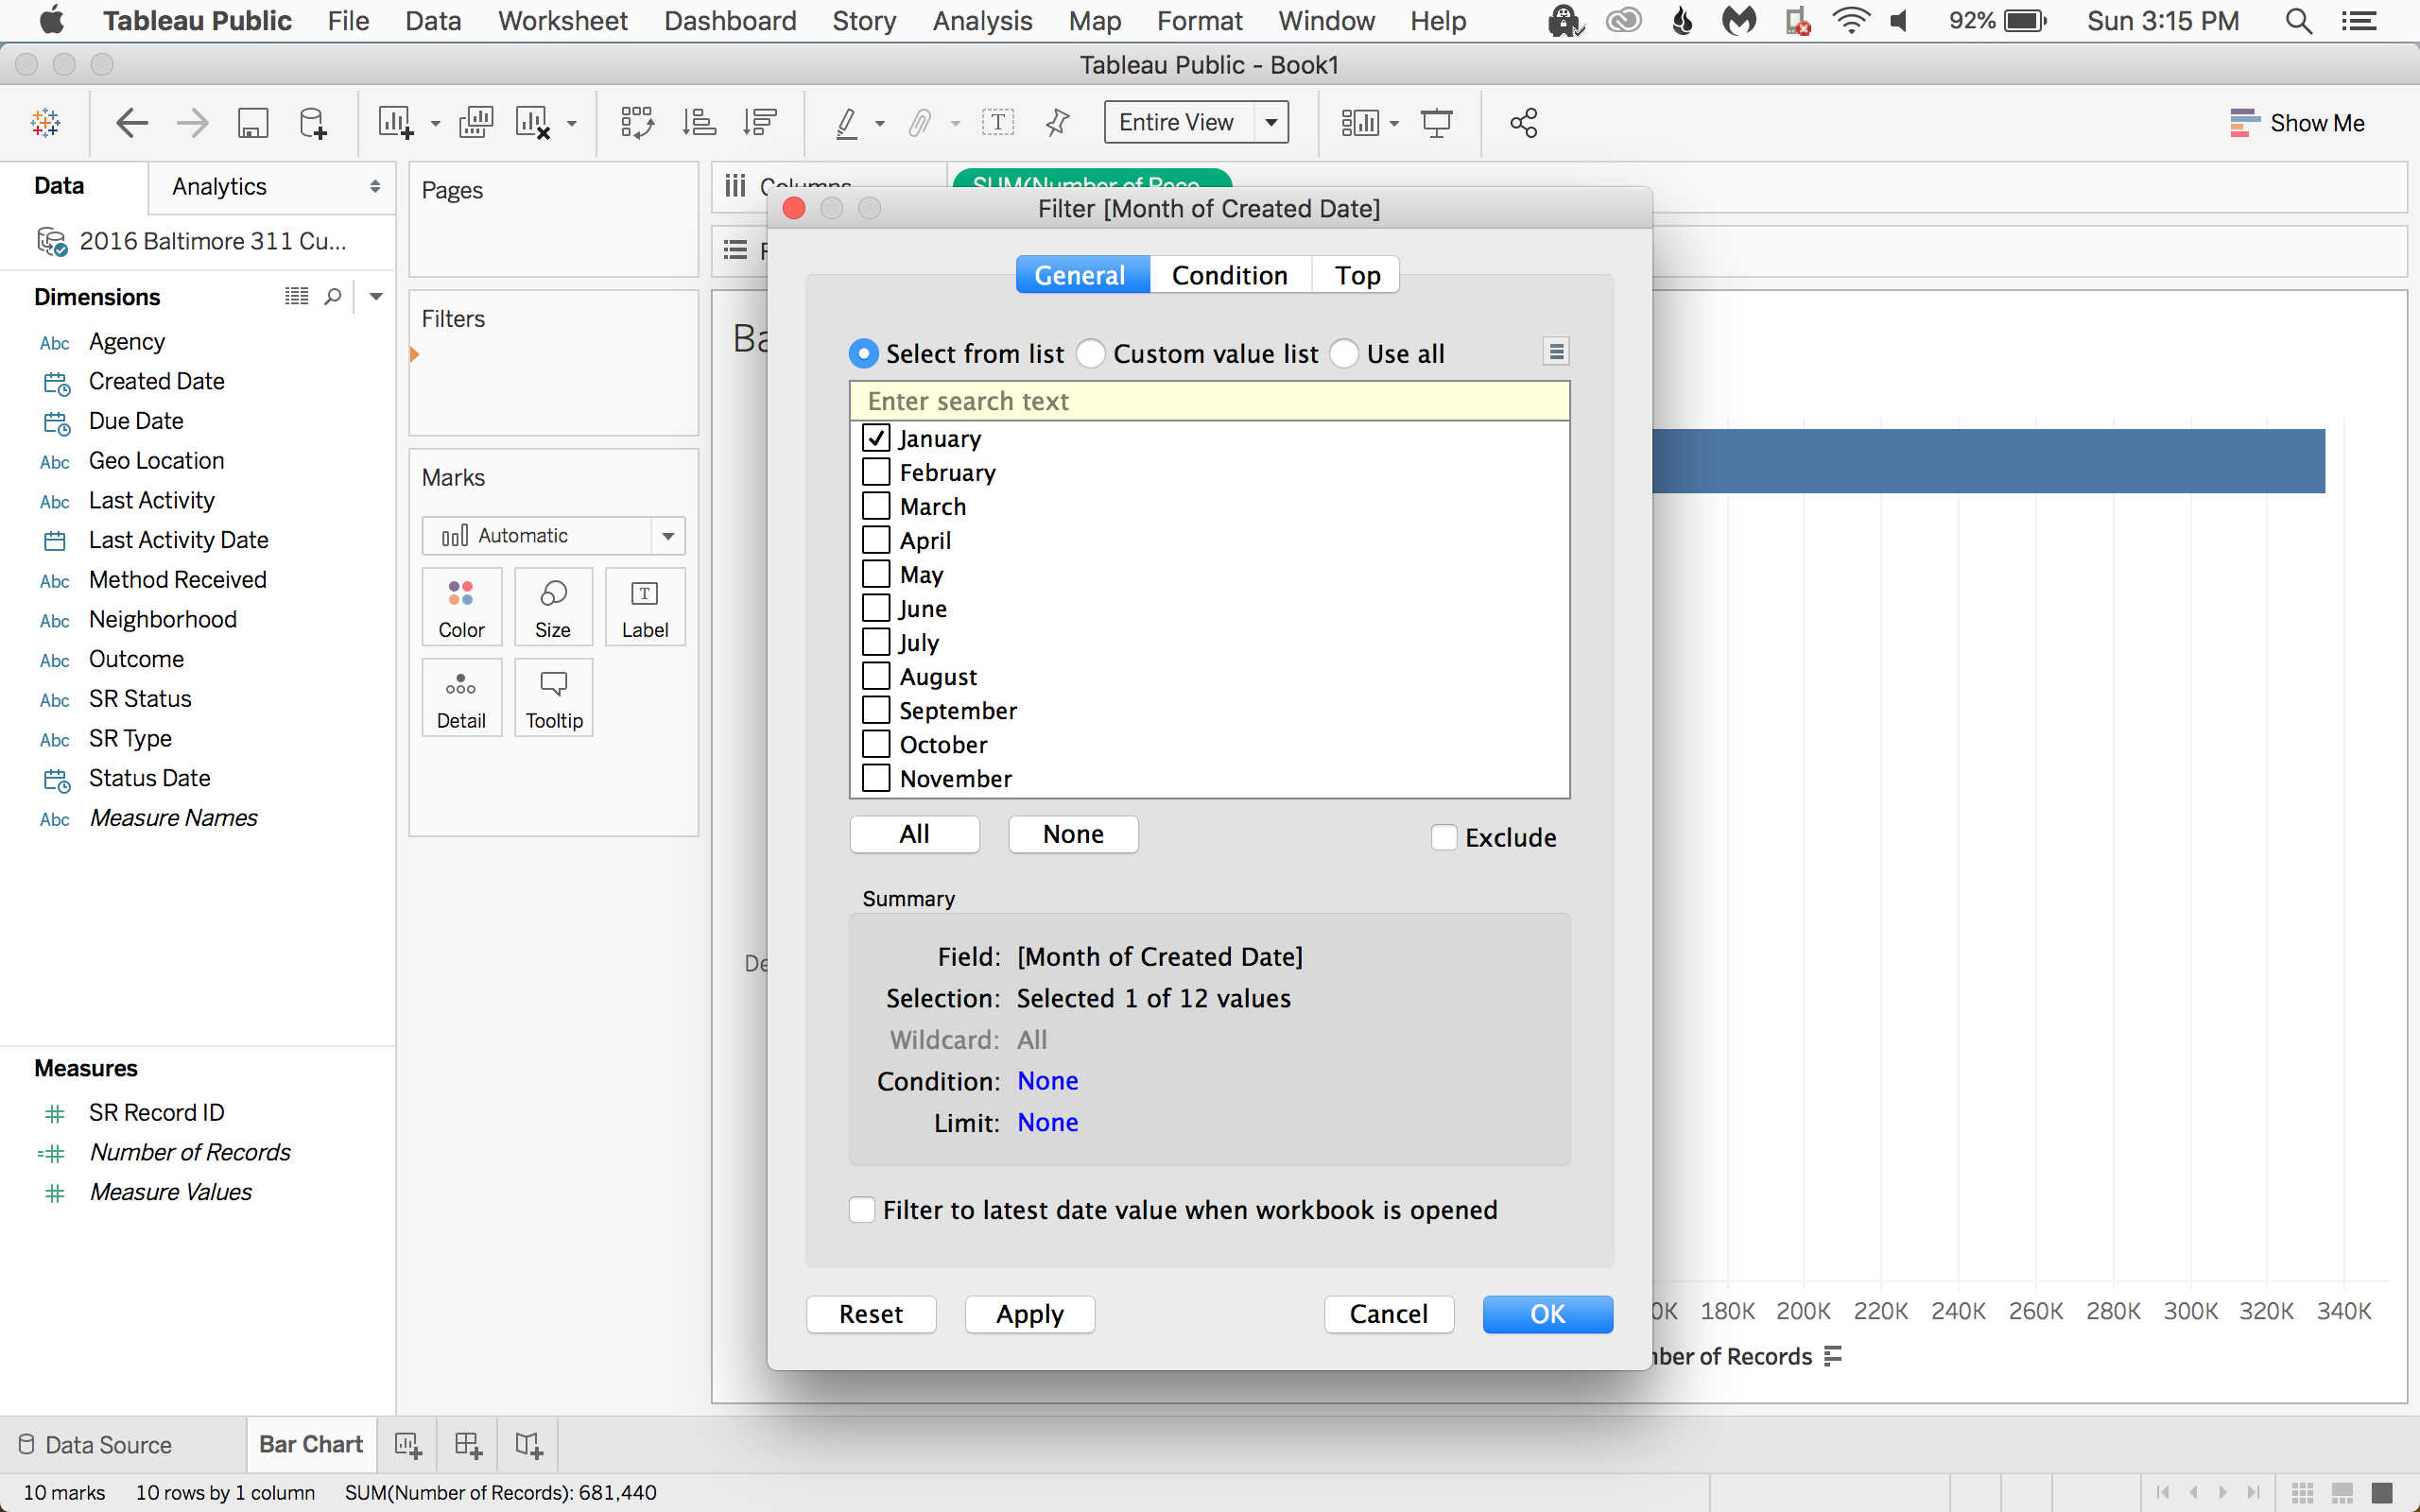The image size is (2420, 1512).
Task: Click the share workbook icon
Action: [x=1524, y=123]
